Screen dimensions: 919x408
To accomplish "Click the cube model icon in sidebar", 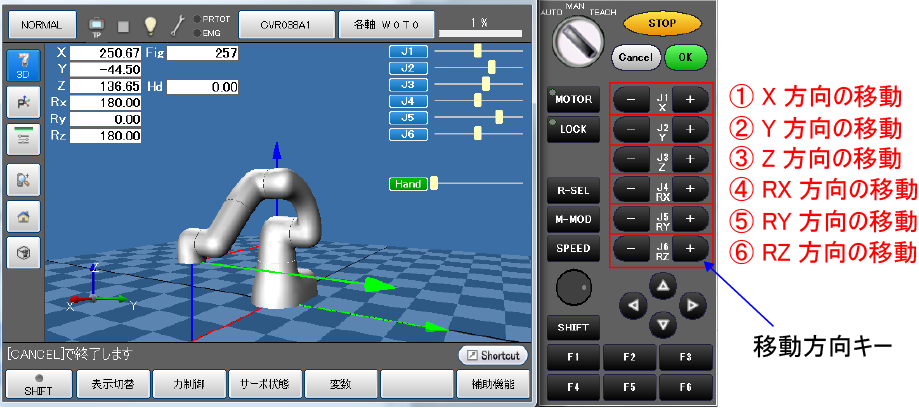I will pos(23,253).
